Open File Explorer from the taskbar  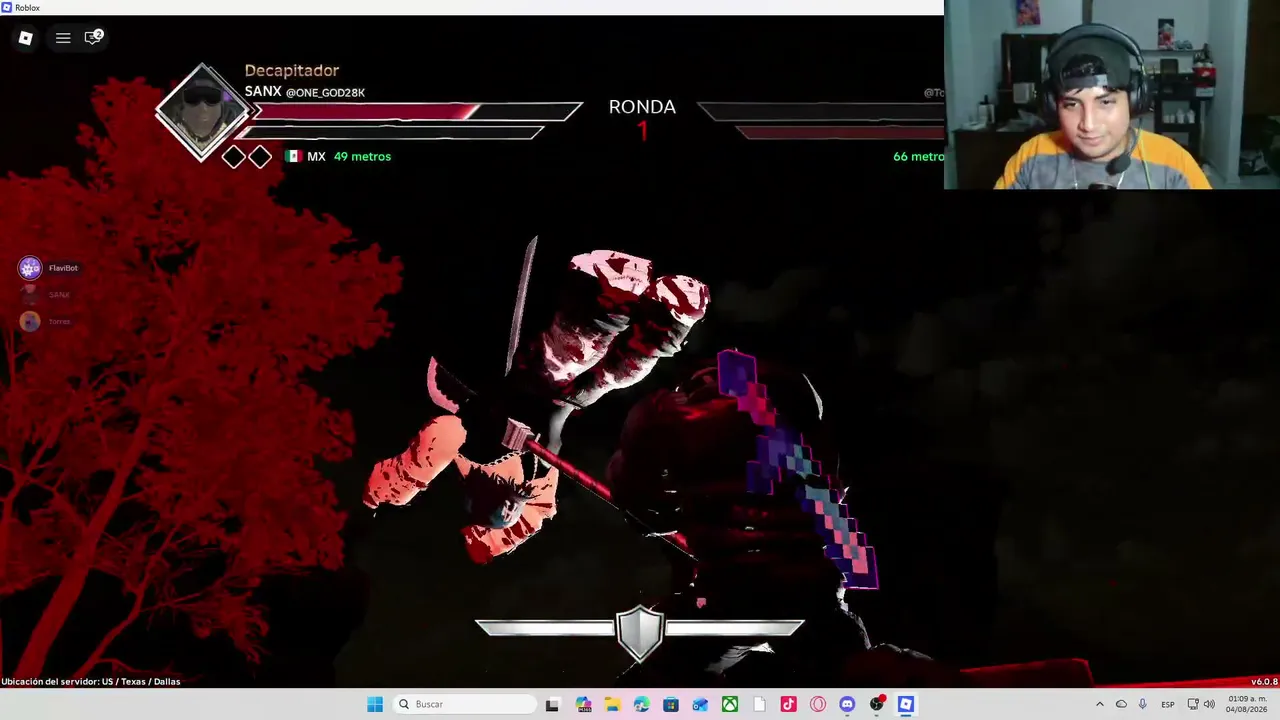coord(612,704)
